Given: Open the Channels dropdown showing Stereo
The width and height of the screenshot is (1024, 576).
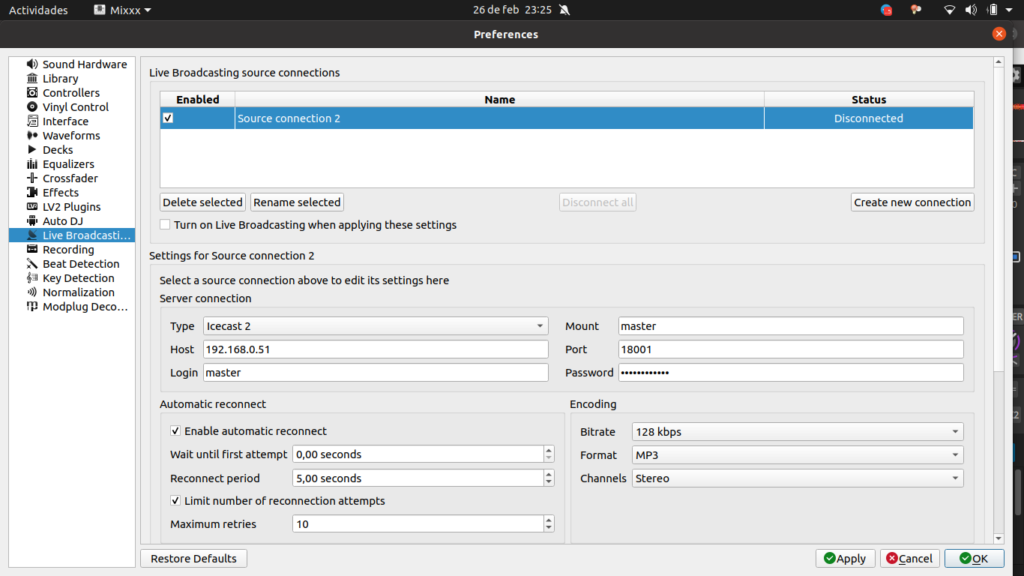Looking at the screenshot, I should (x=797, y=479).
